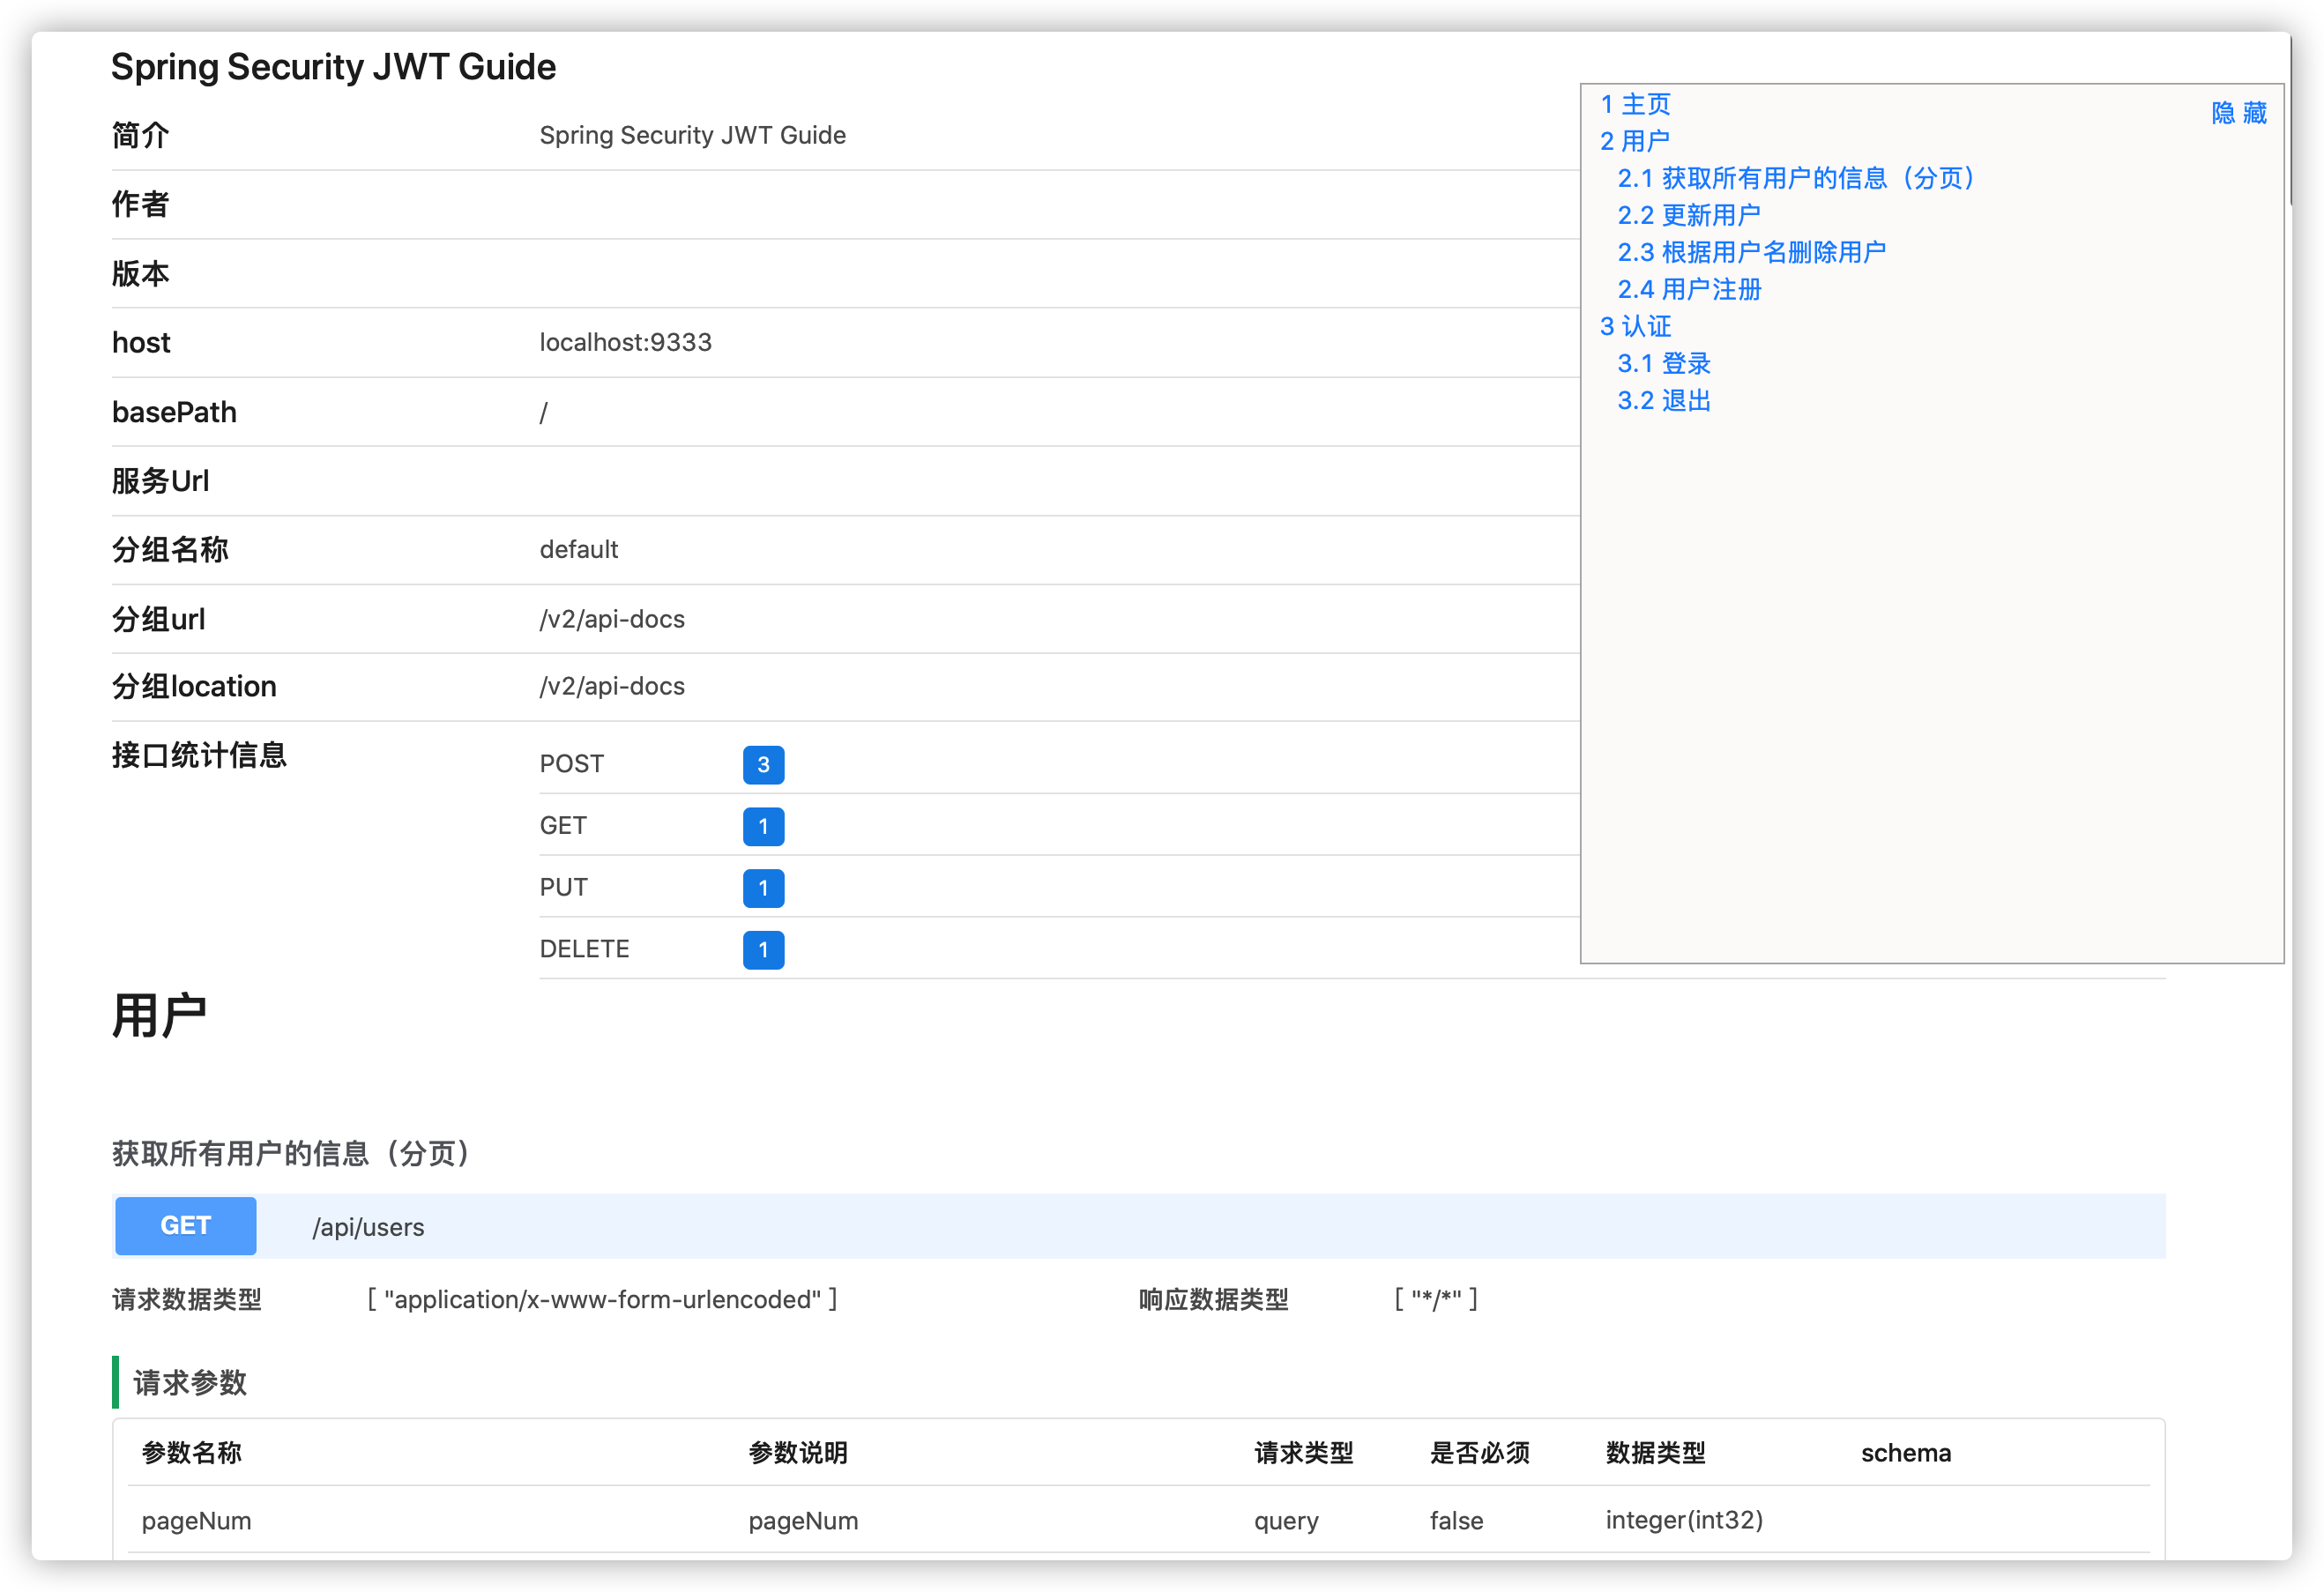This screenshot has width=2324, height=1592.
Task: Open the 3.1 登录 link
Action: coord(1663,363)
